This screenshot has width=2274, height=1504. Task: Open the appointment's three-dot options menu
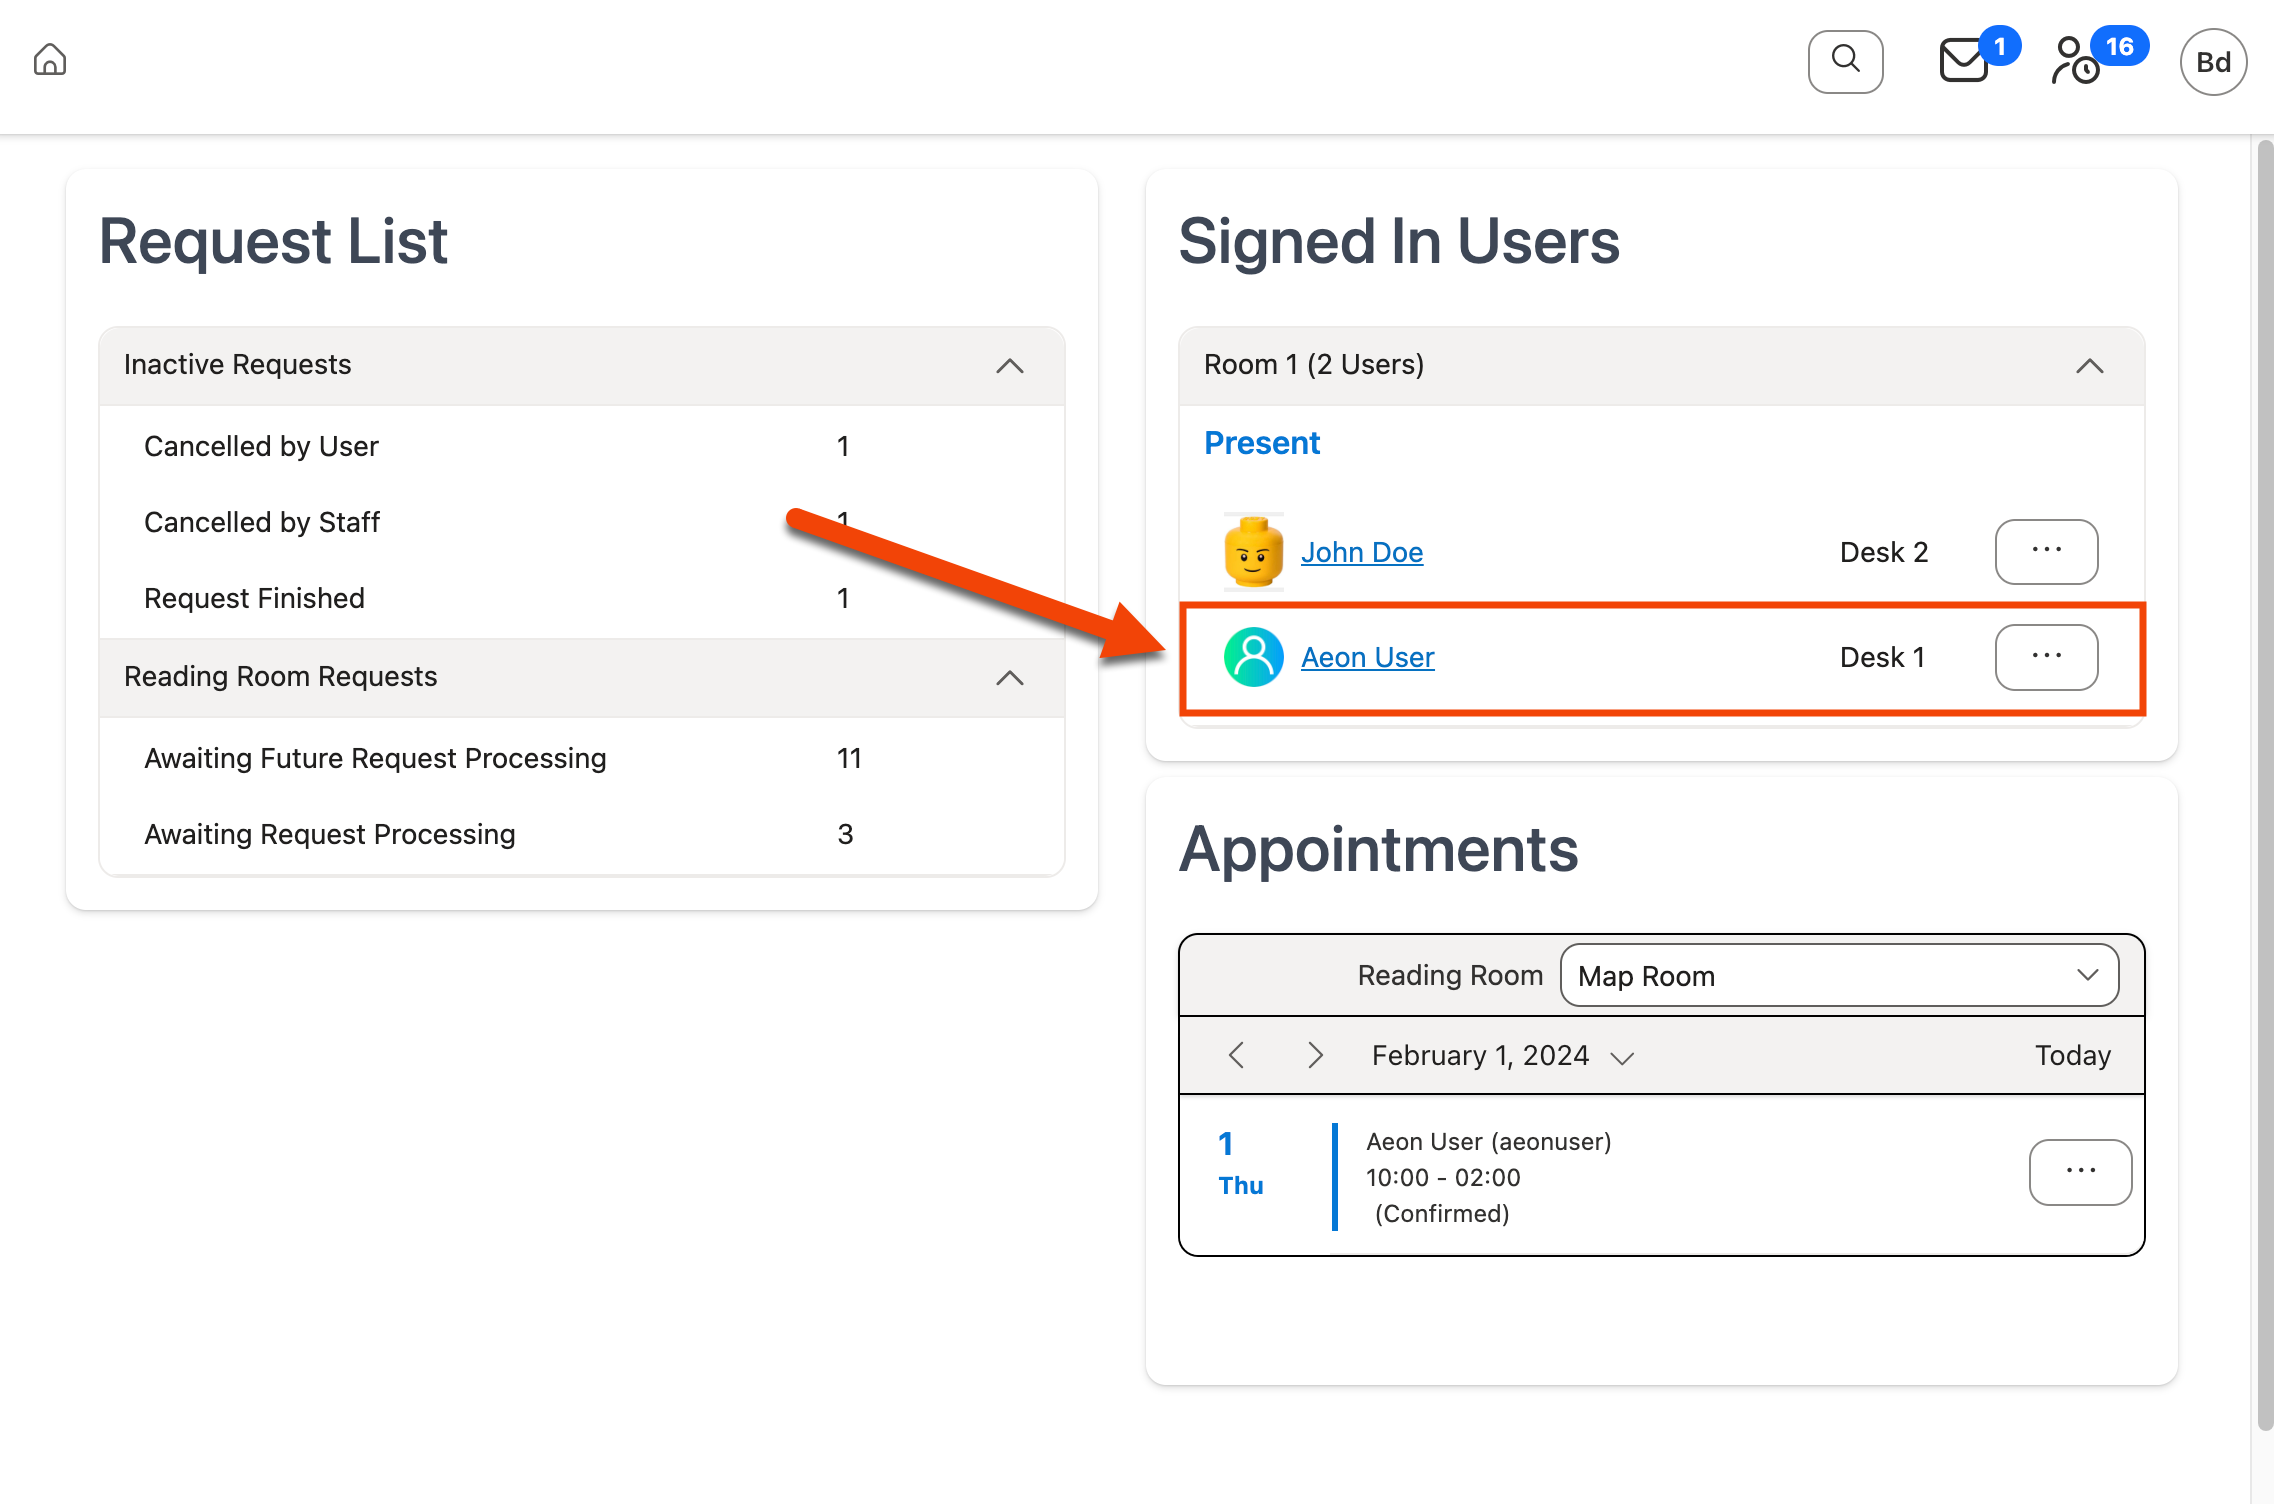click(2080, 1172)
